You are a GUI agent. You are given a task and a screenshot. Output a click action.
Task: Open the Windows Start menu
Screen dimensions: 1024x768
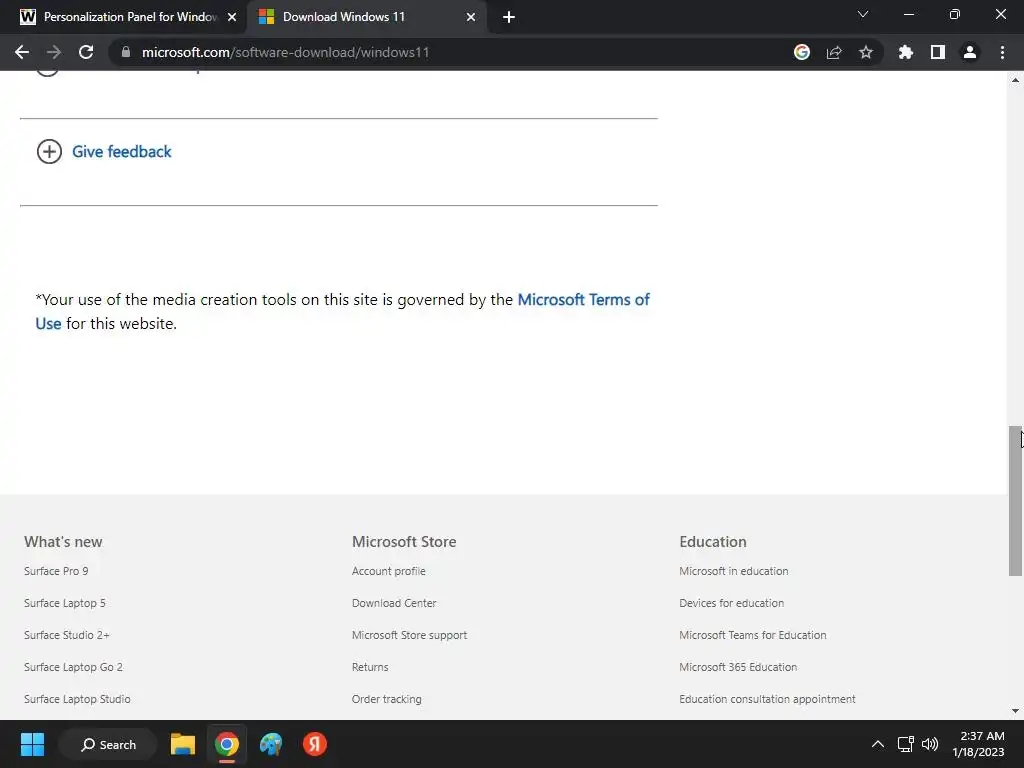coord(32,744)
